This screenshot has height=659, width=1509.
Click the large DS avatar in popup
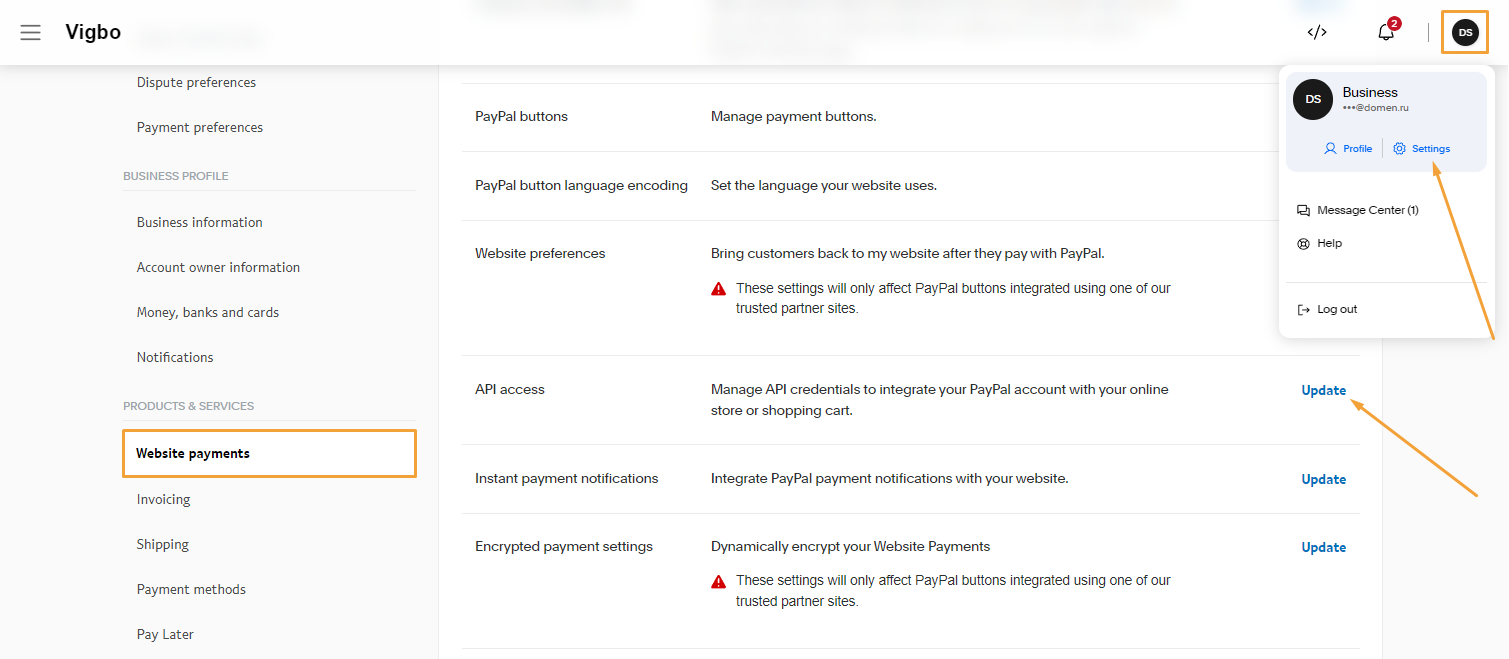point(1313,99)
